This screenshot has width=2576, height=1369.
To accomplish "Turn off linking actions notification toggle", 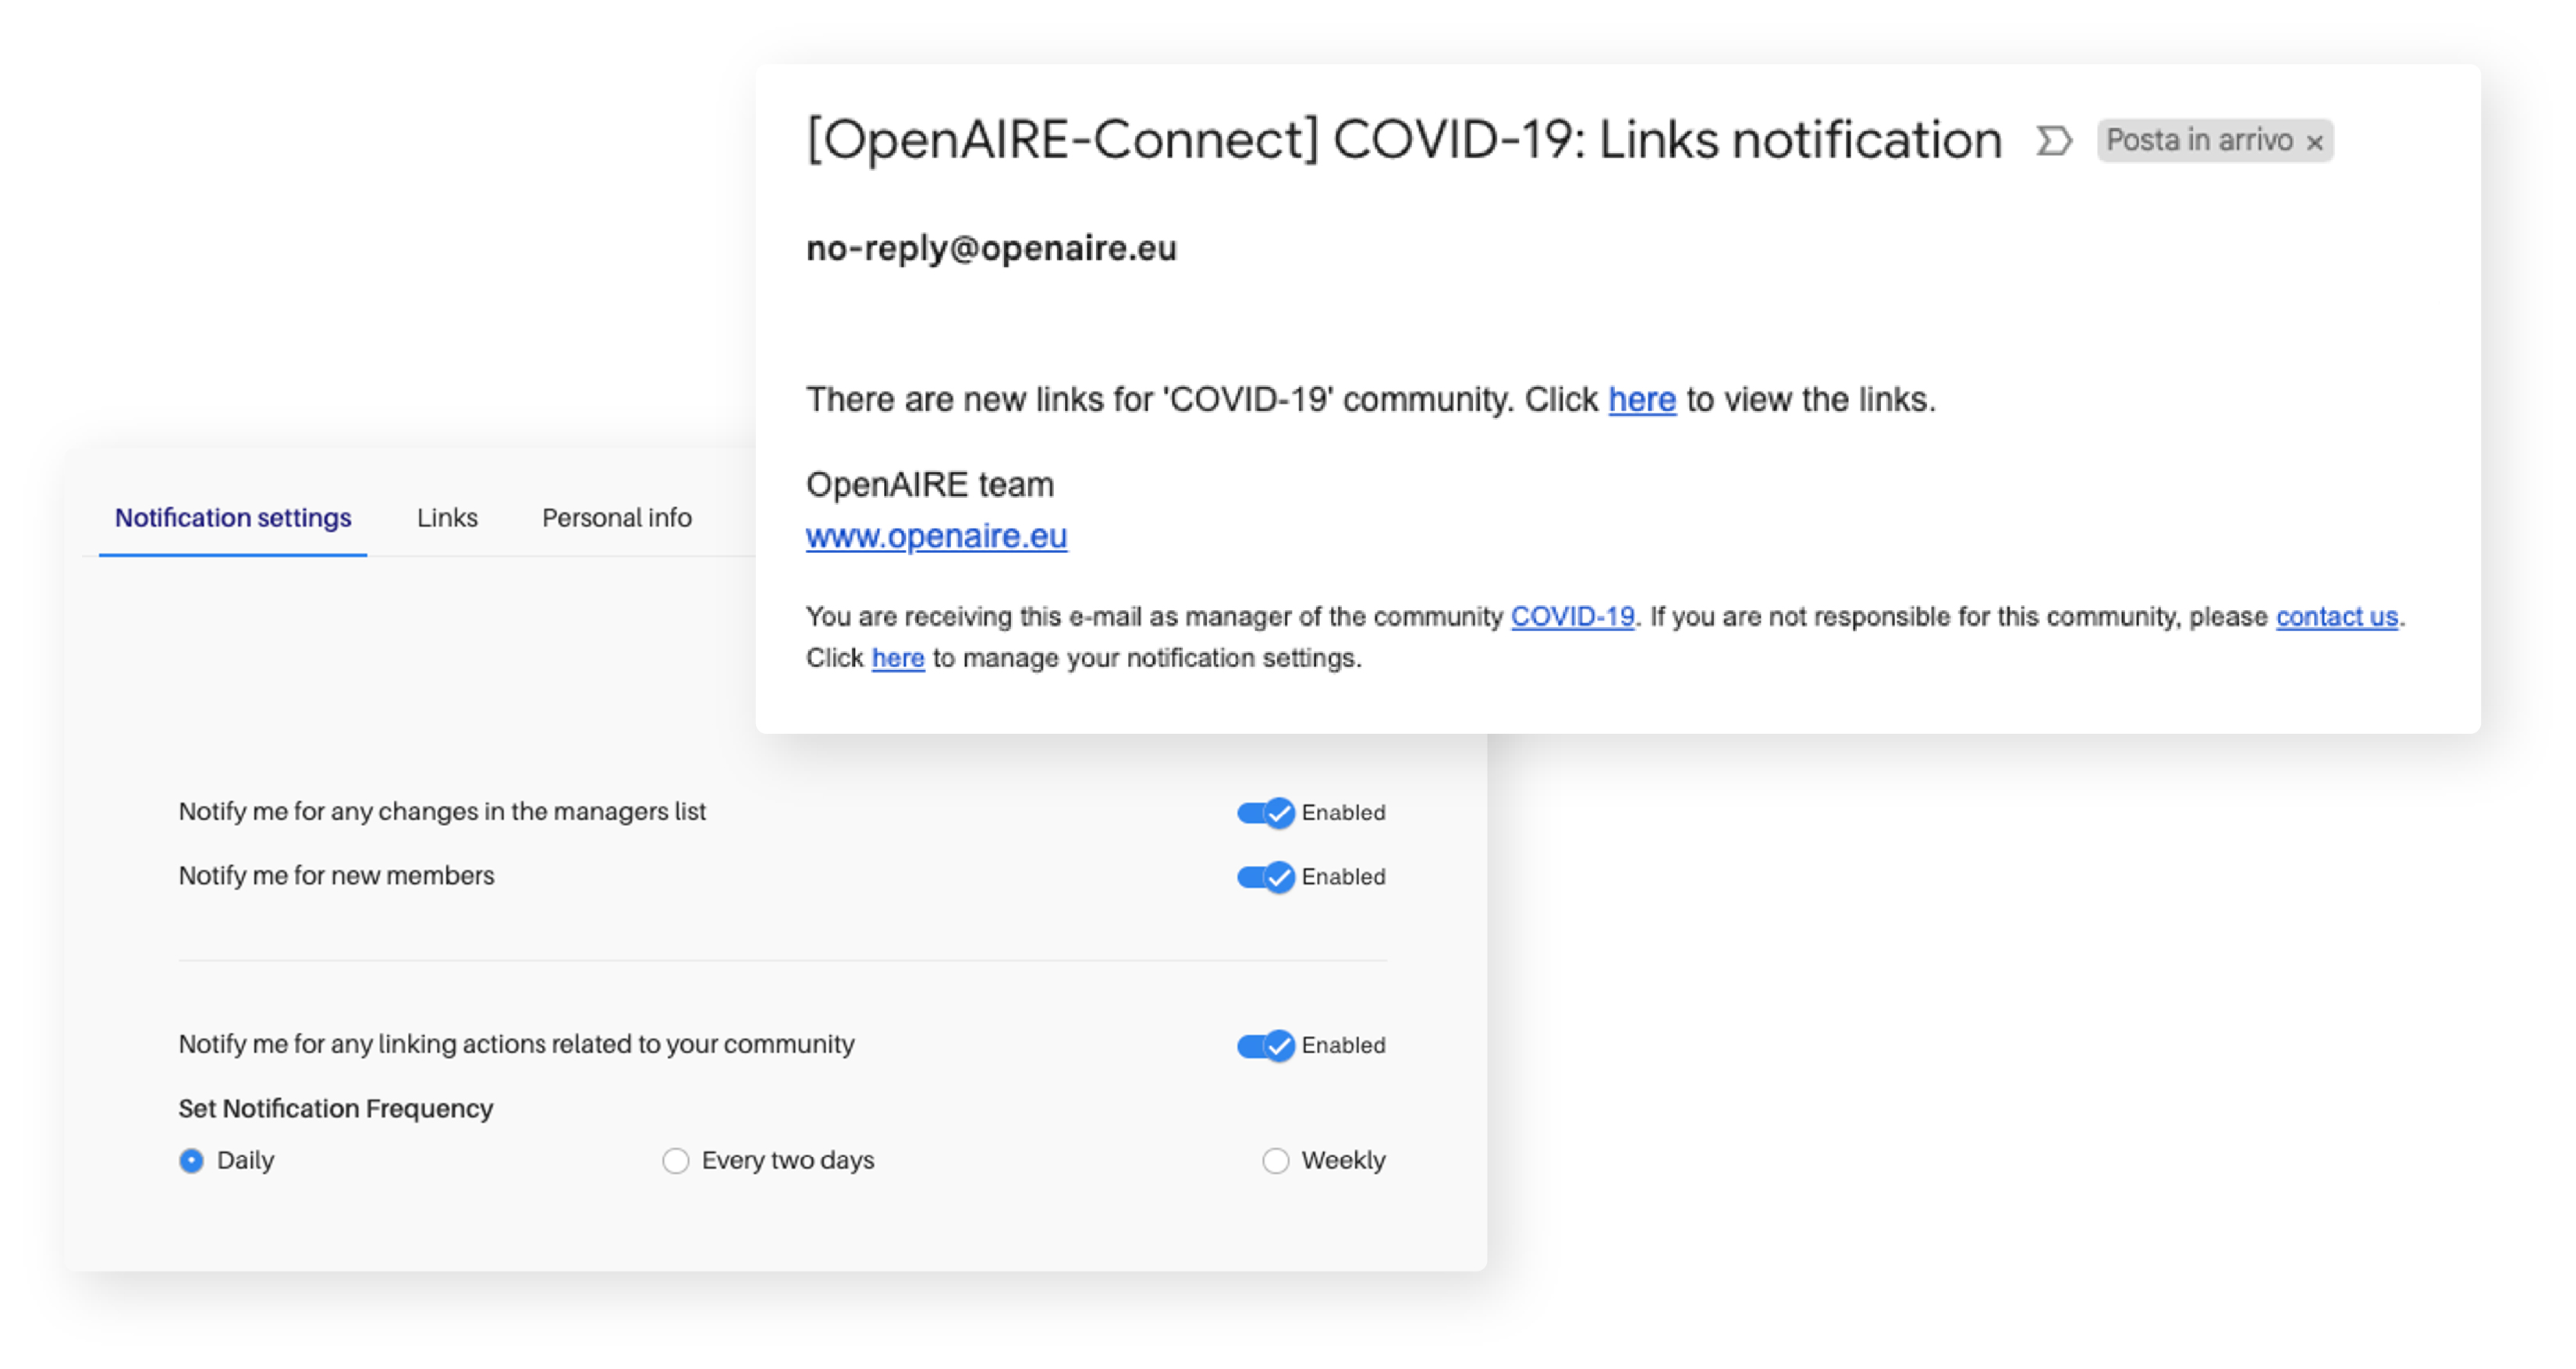I will [1266, 1046].
